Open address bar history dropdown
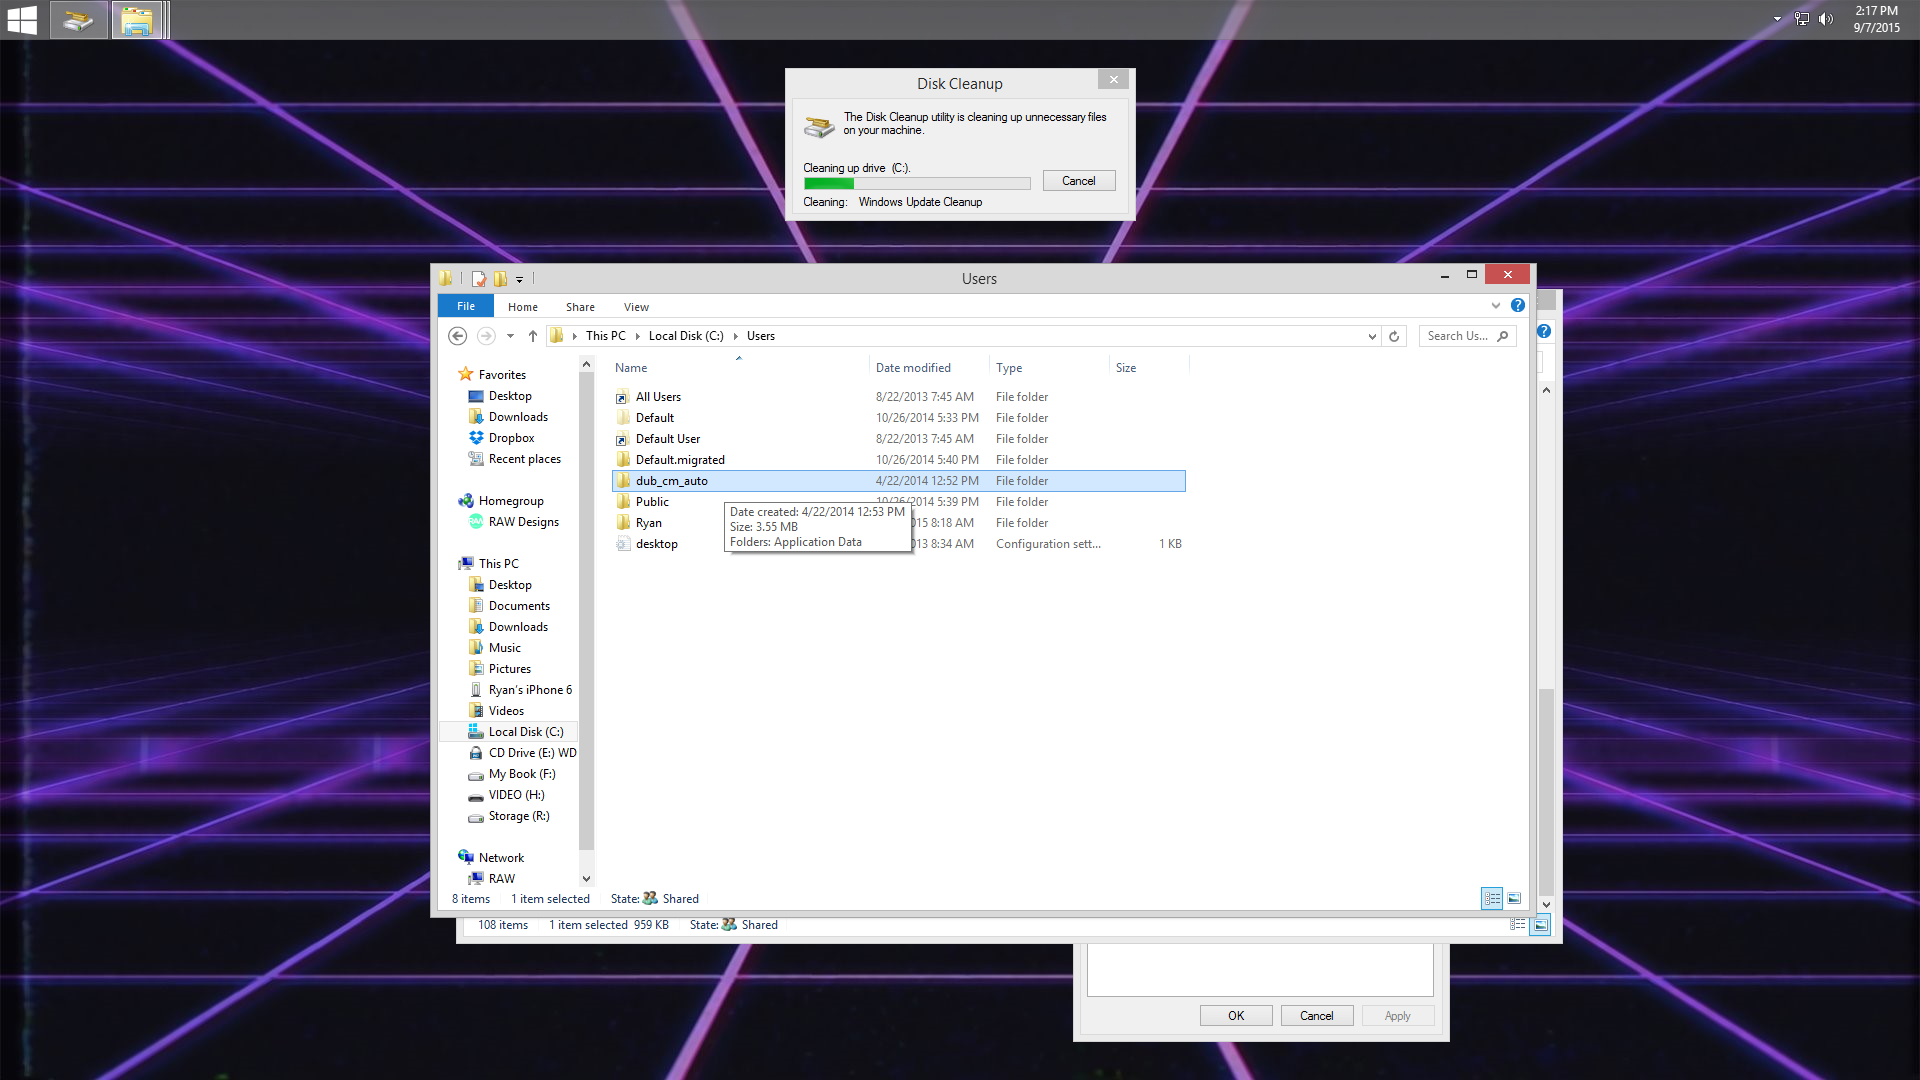This screenshot has height=1080, width=1920. point(1372,336)
